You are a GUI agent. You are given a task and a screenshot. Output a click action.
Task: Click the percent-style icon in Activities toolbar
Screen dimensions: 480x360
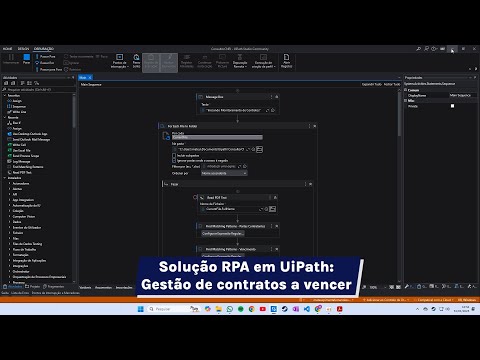pyautogui.click(x=37, y=83)
